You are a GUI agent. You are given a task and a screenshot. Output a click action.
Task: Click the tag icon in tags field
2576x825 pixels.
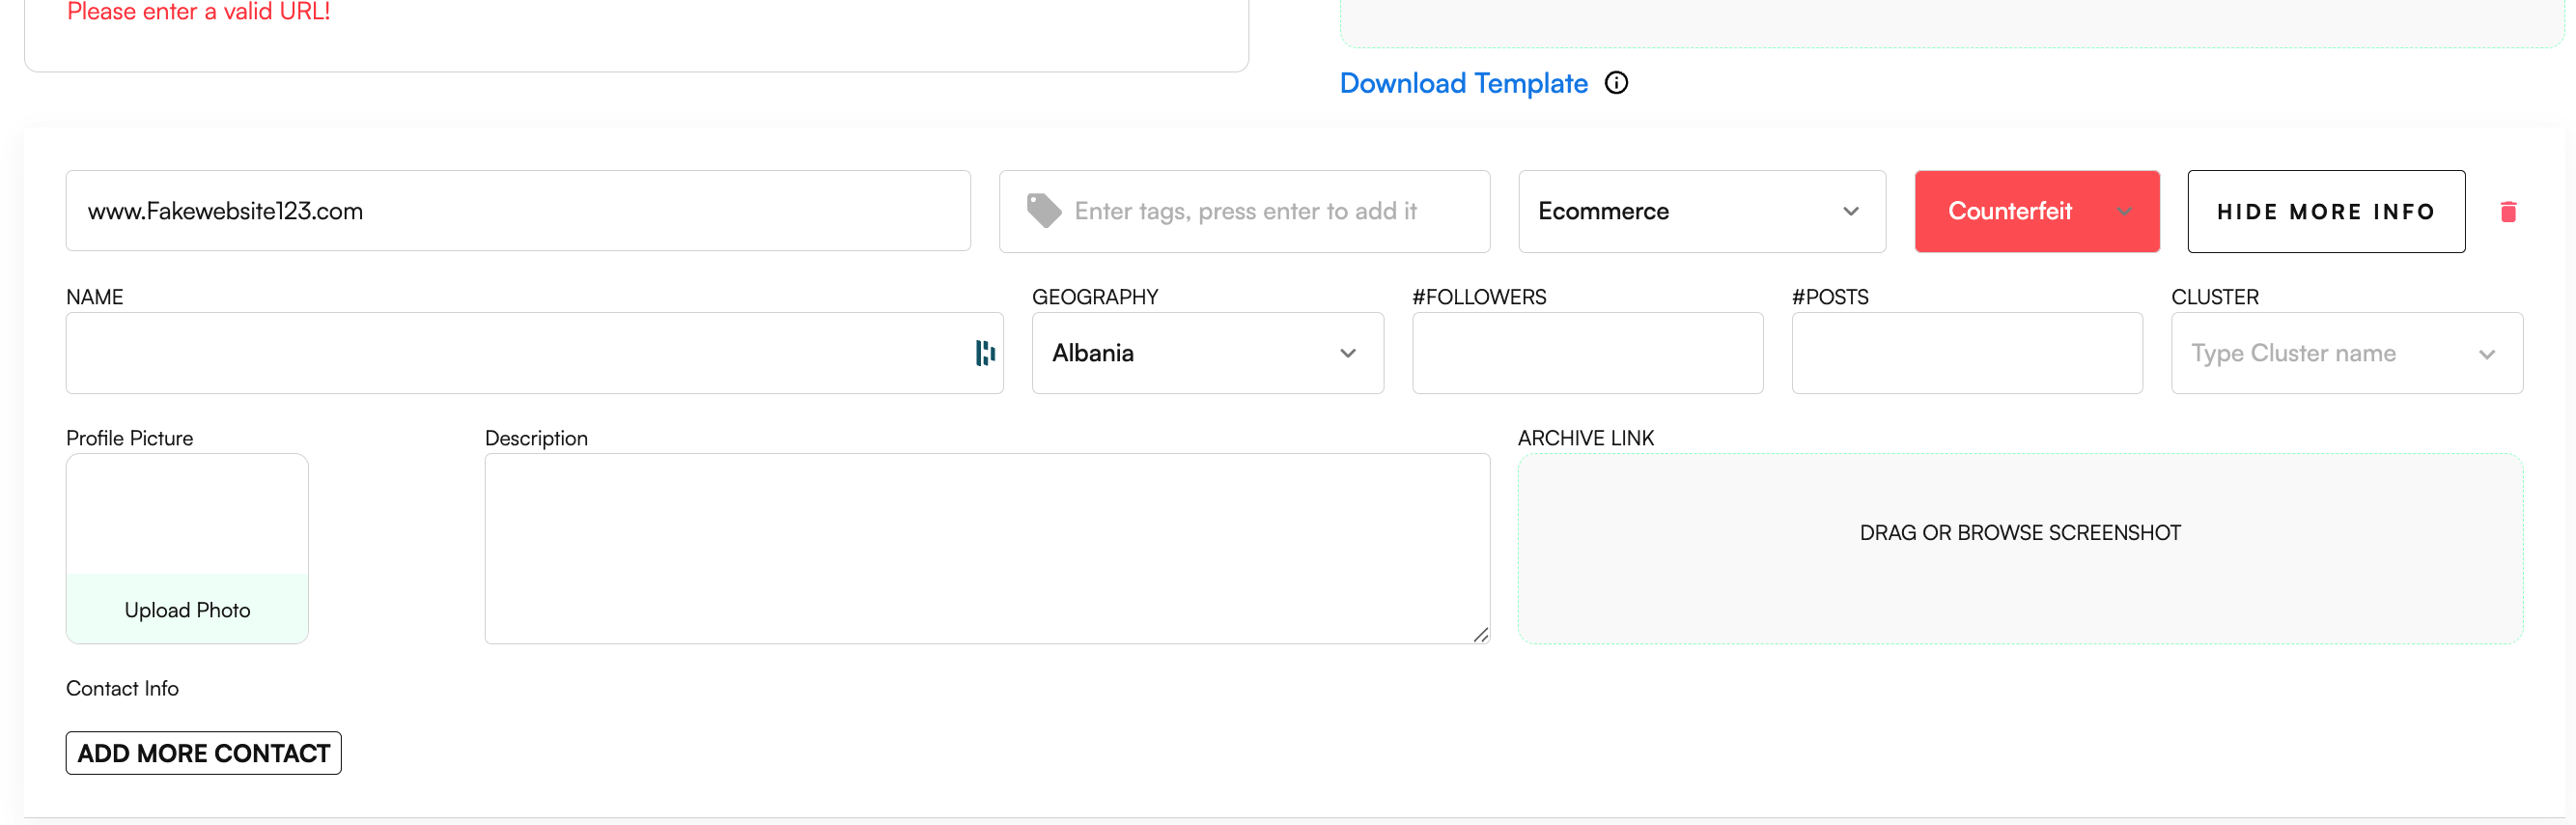click(1043, 211)
